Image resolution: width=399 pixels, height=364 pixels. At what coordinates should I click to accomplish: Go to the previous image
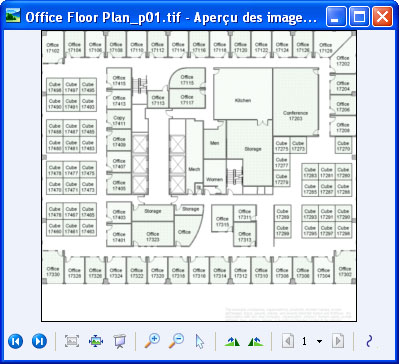tap(15, 341)
